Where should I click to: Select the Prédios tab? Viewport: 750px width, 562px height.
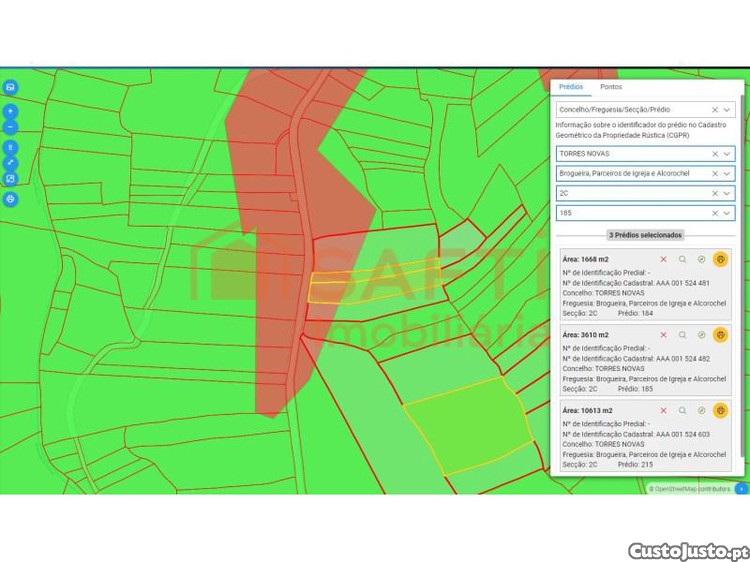coord(571,87)
